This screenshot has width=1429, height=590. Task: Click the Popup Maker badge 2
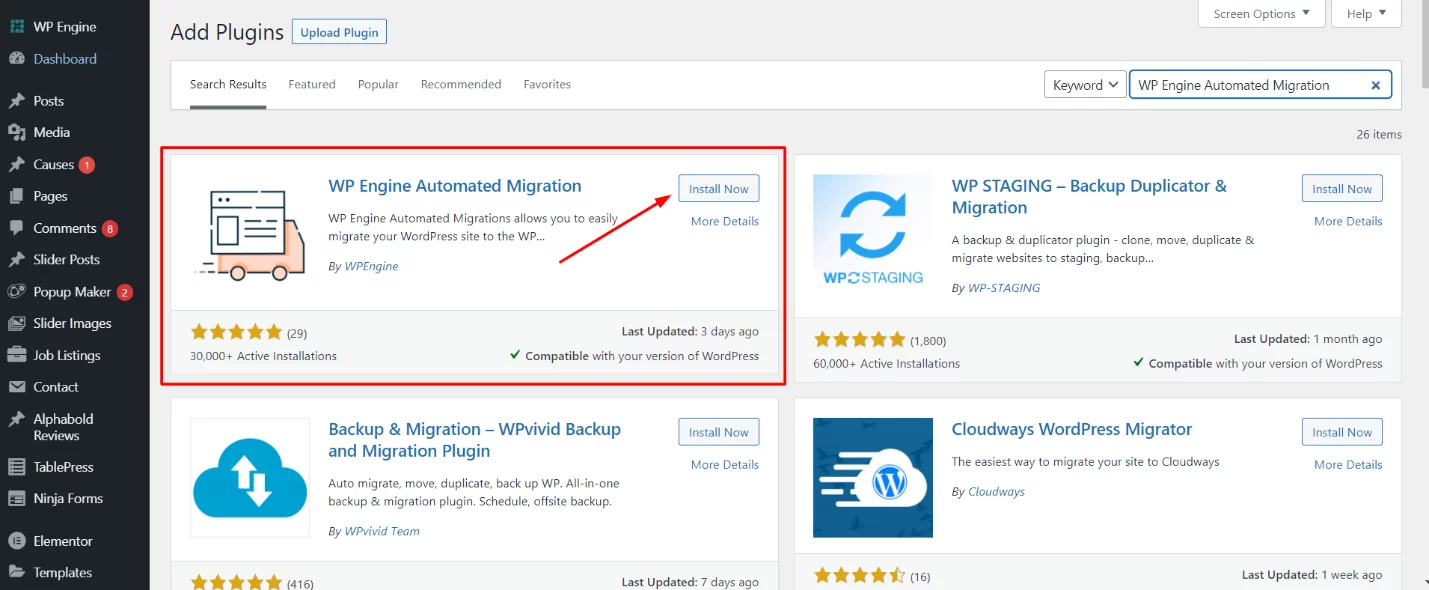(x=125, y=292)
